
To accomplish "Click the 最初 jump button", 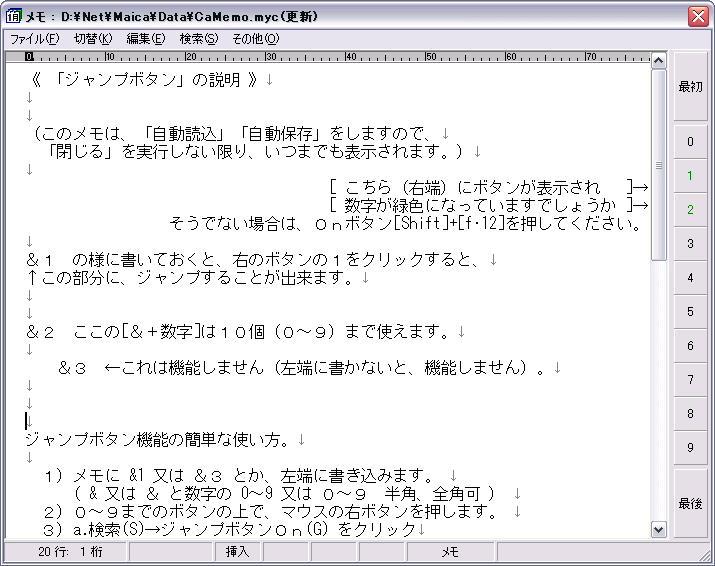I will coord(690,87).
